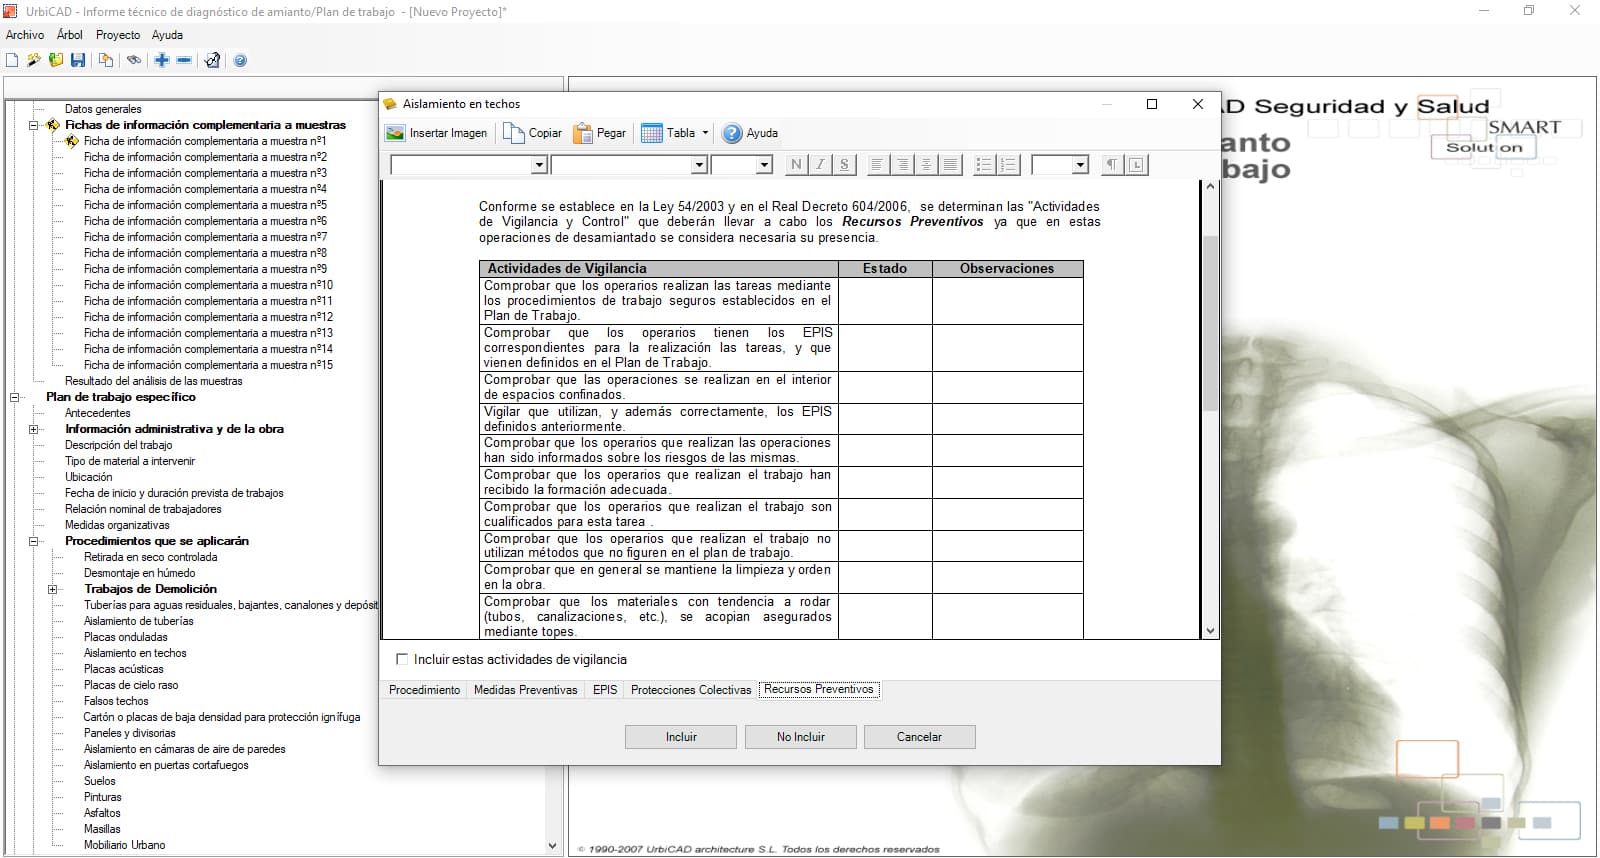Open the first style combo box in editor
Screen dimensions: 1600x858
(469, 165)
